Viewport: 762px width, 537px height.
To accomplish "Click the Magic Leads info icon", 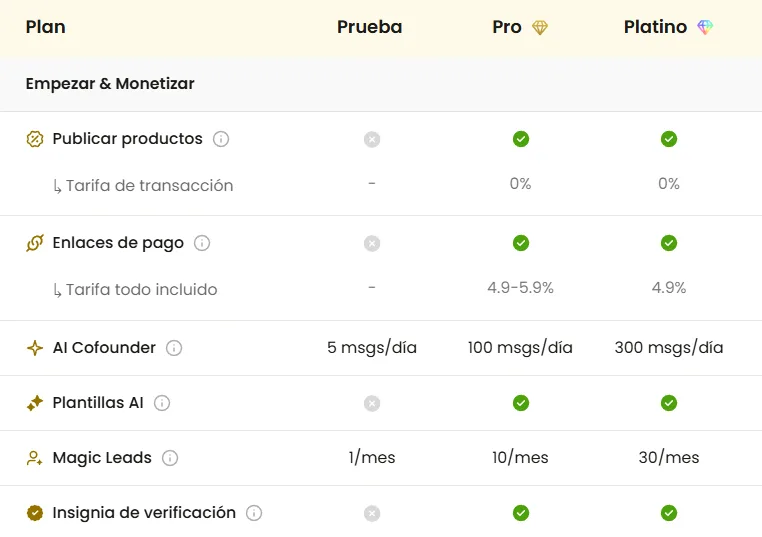I will pos(170,458).
